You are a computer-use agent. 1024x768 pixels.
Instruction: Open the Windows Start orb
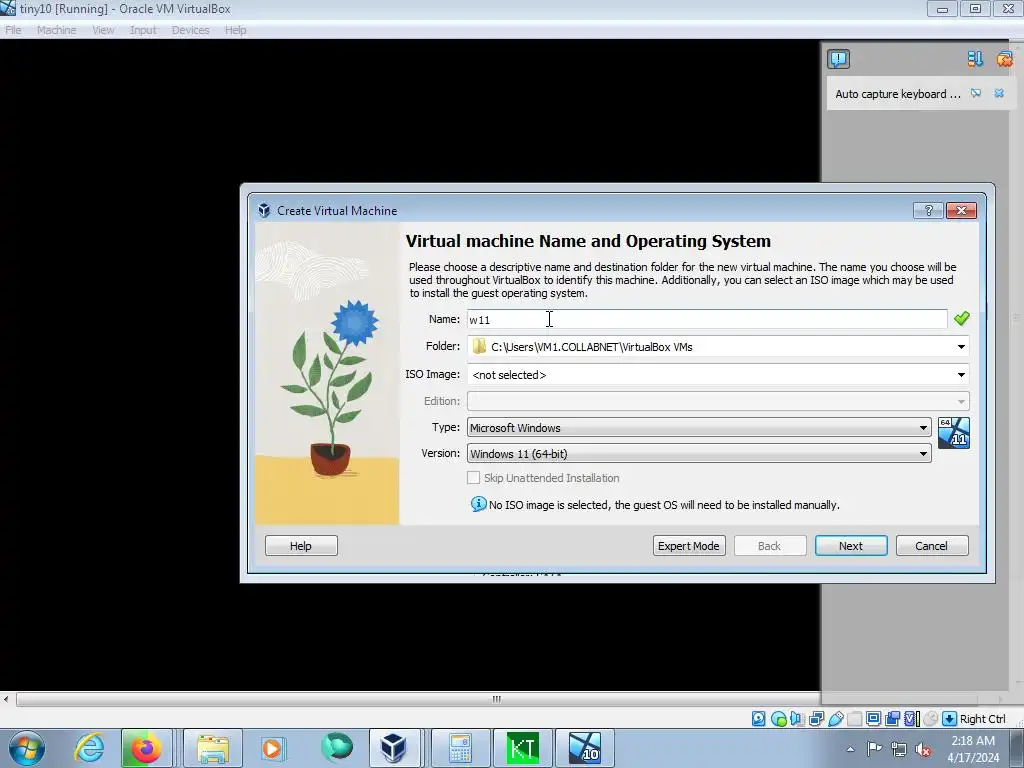(26, 748)
